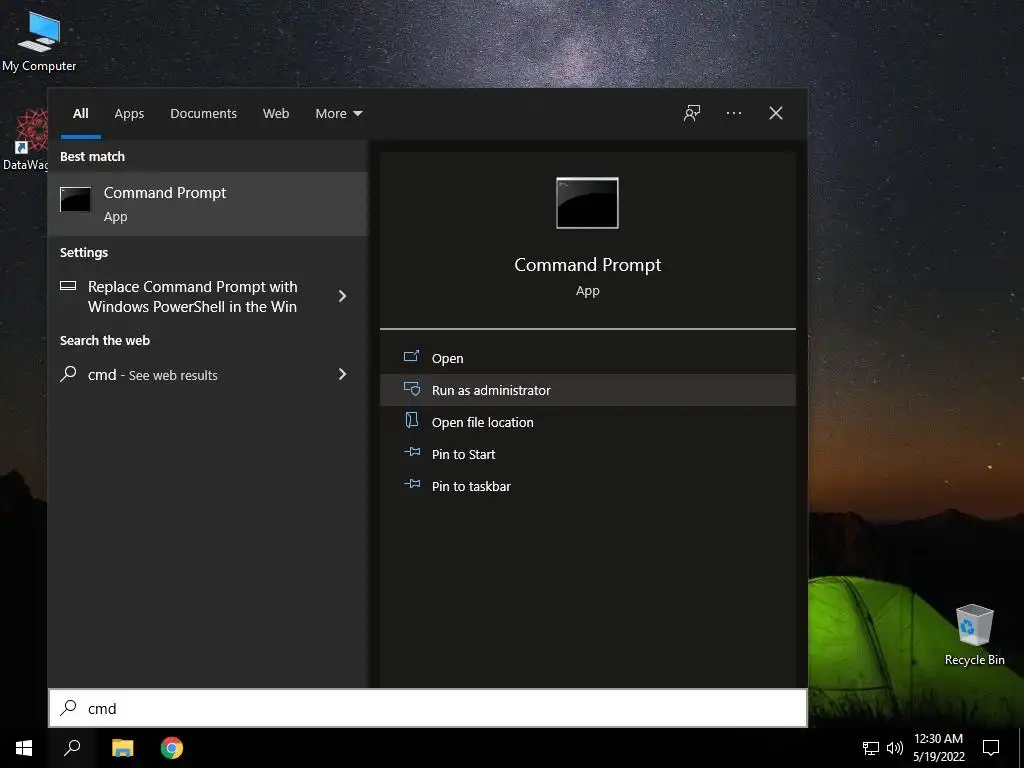
Task: Click the feedback person icon in search panel
Action: pyautogui.click(x=692, y=114)
